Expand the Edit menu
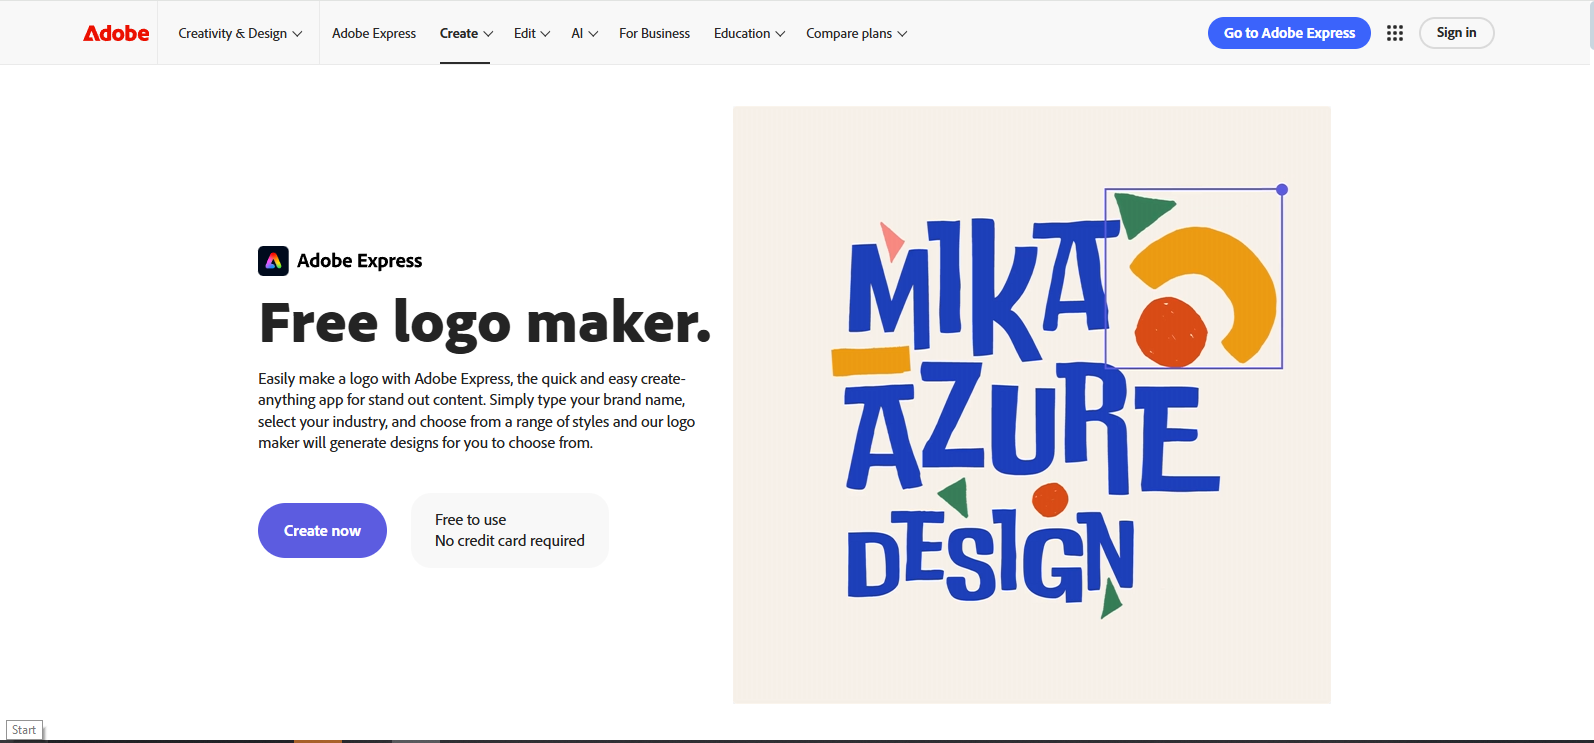 click(532, 33)
